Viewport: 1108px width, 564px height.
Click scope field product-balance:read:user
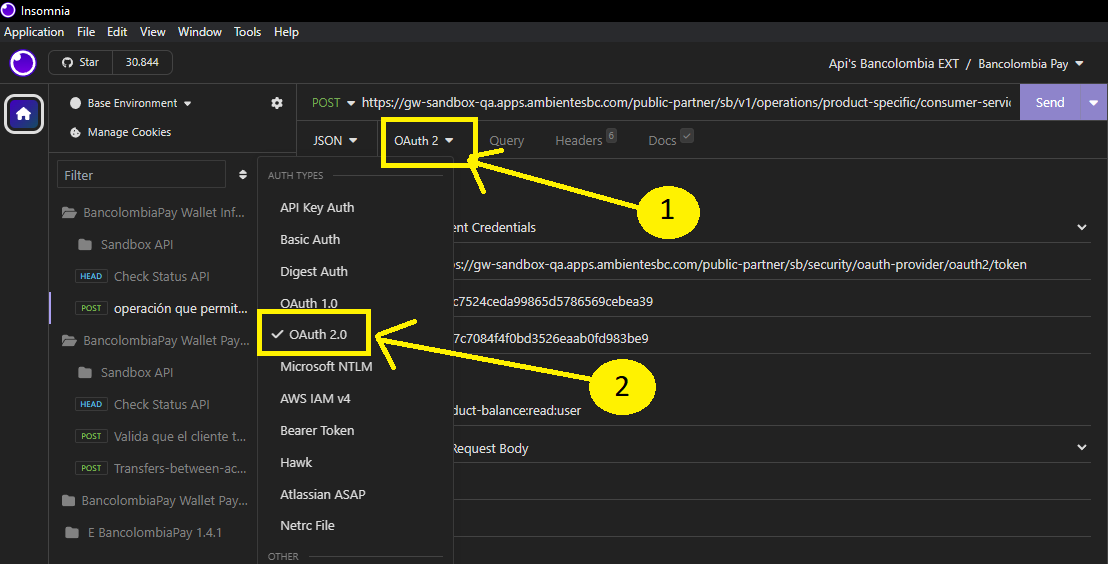tap(772, 410)
